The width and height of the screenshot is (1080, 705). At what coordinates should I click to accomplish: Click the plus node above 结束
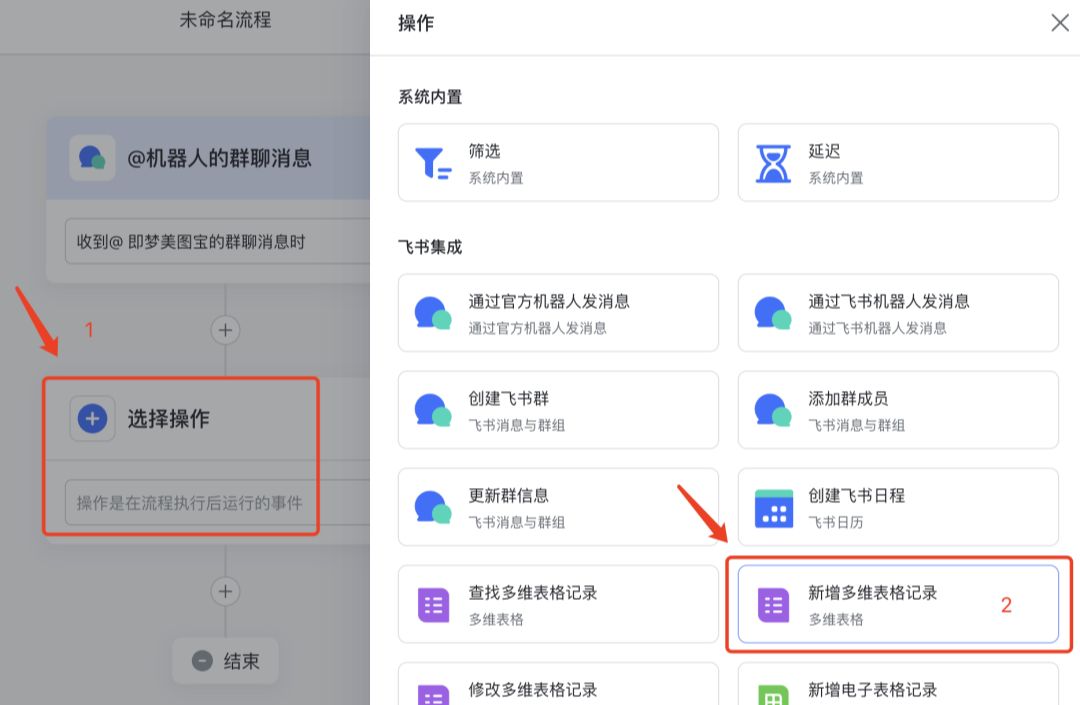click(225, 592)
